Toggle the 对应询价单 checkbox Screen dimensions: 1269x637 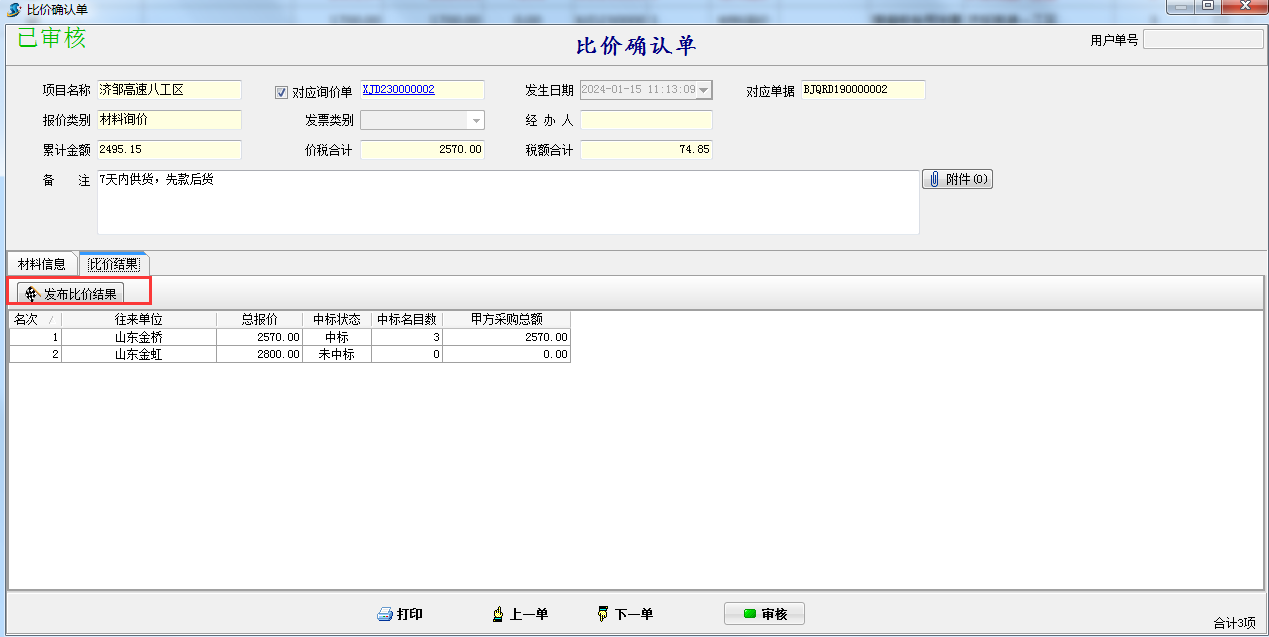(x=281, y=93)
